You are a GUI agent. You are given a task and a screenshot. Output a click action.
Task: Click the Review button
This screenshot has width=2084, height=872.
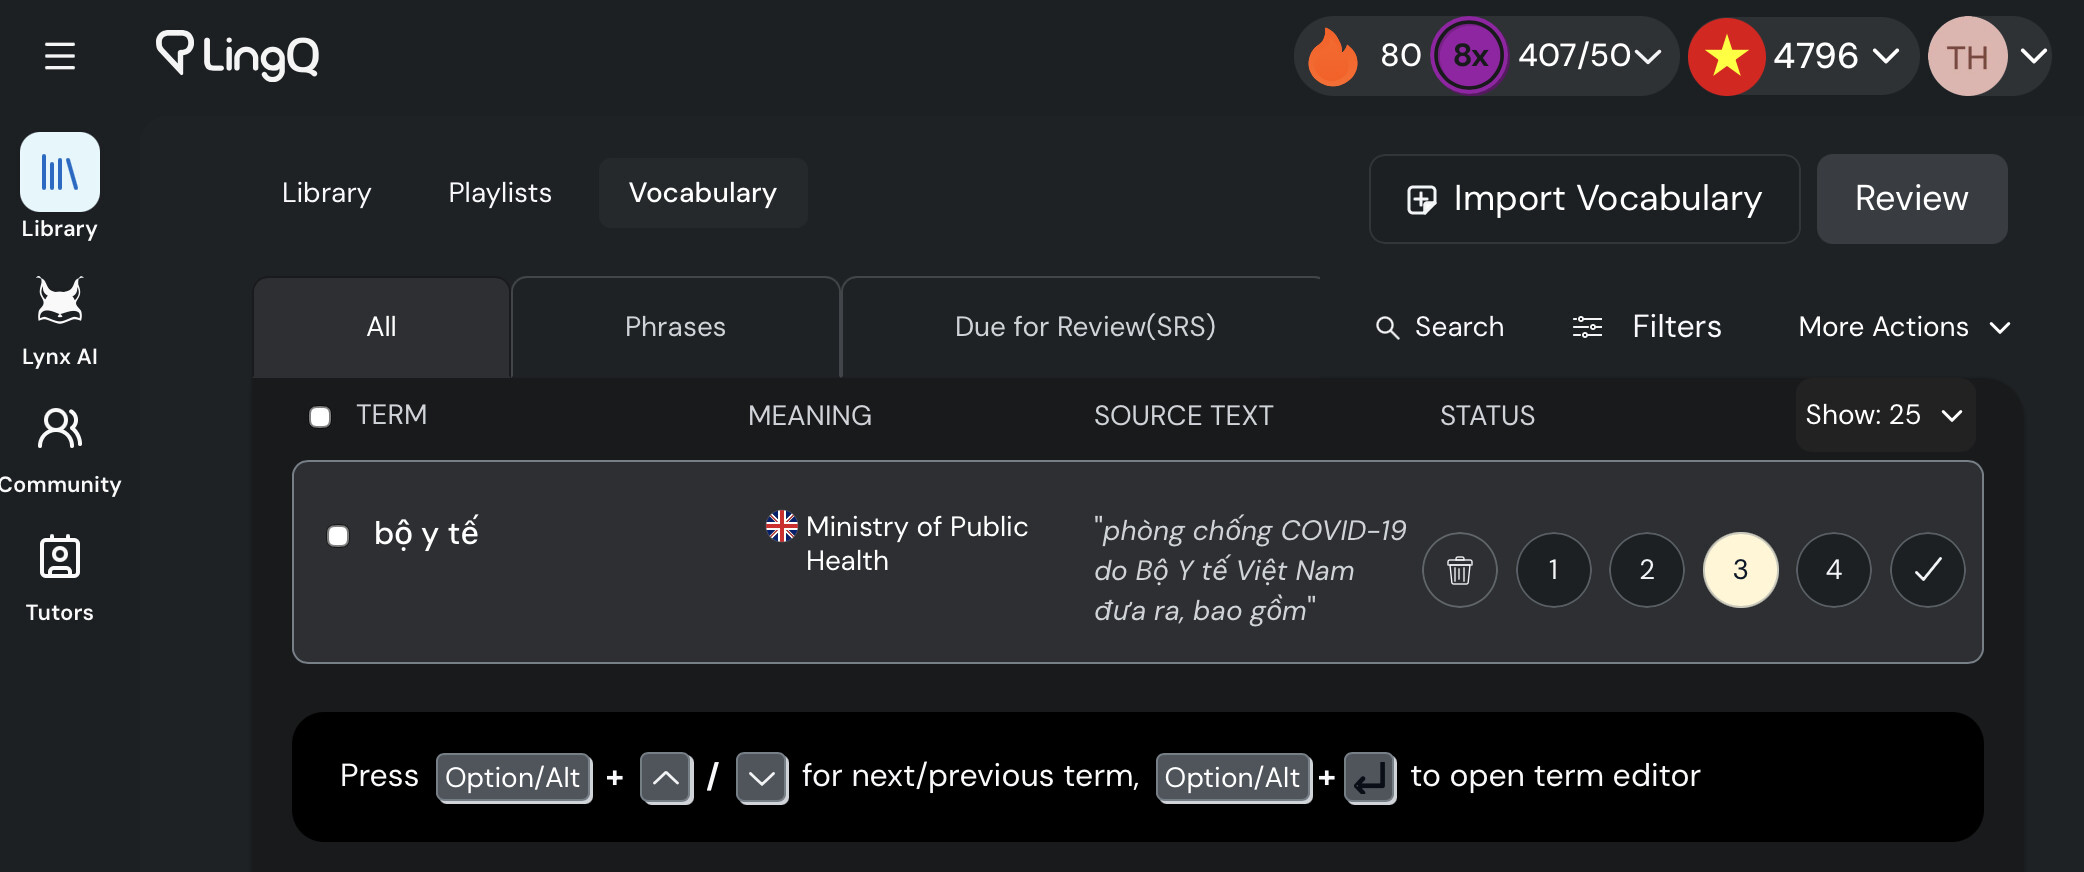pos(1912,199)
